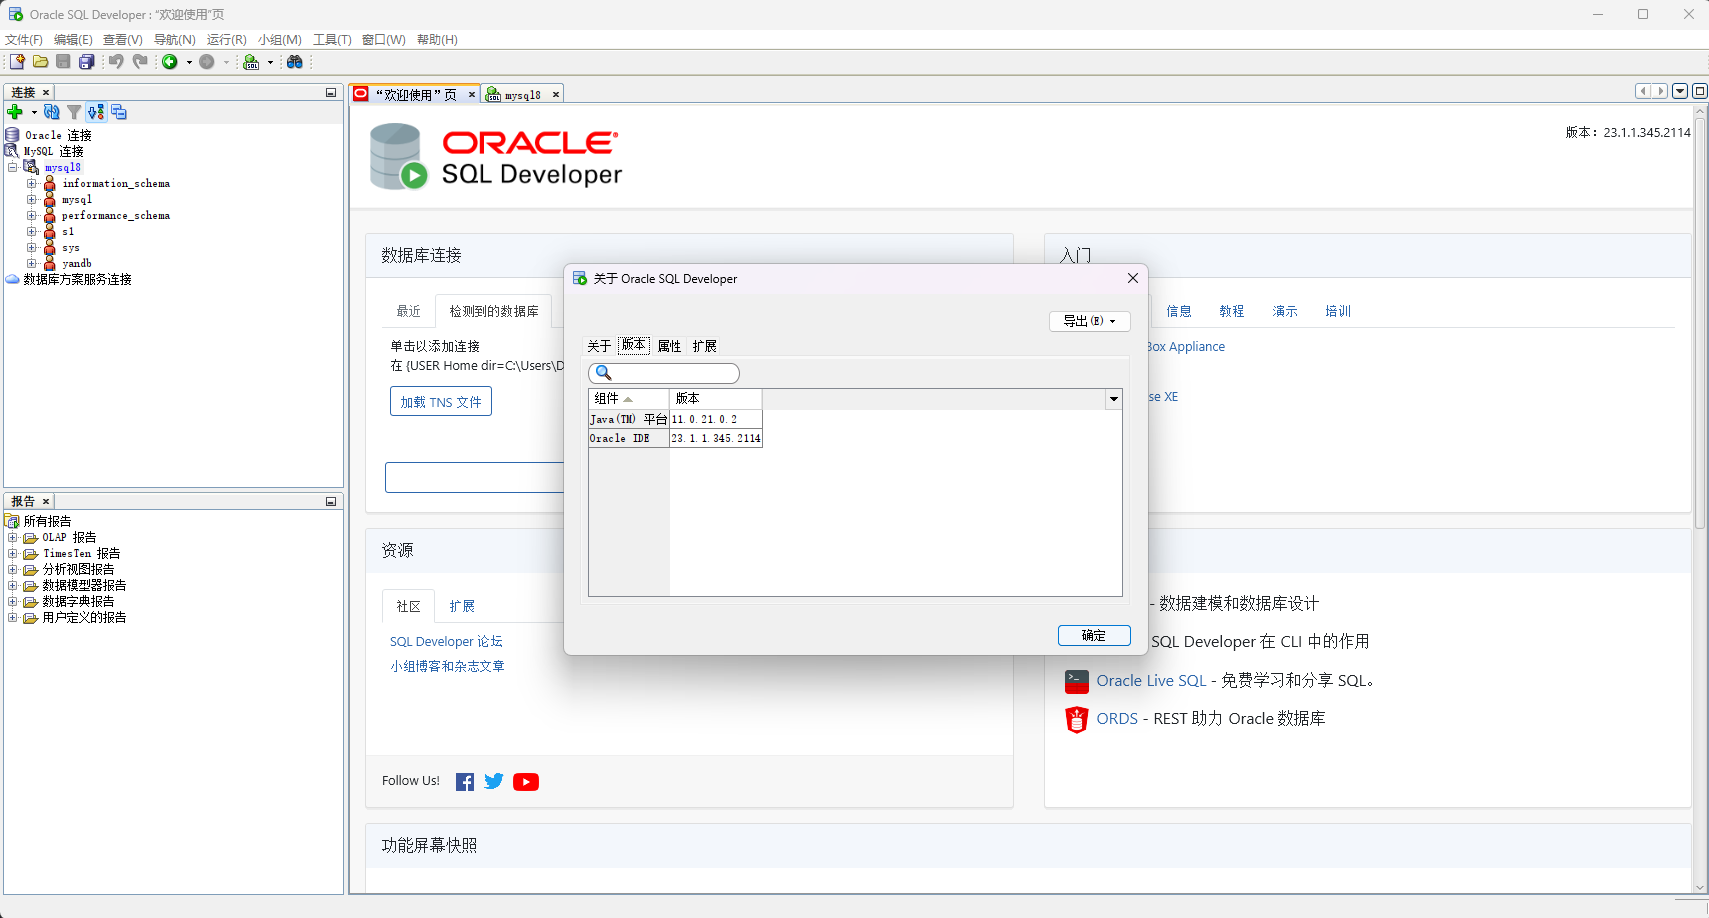Expand the OLAP 报告 folder
The image size is (1709, 918).
coord(12,537)
